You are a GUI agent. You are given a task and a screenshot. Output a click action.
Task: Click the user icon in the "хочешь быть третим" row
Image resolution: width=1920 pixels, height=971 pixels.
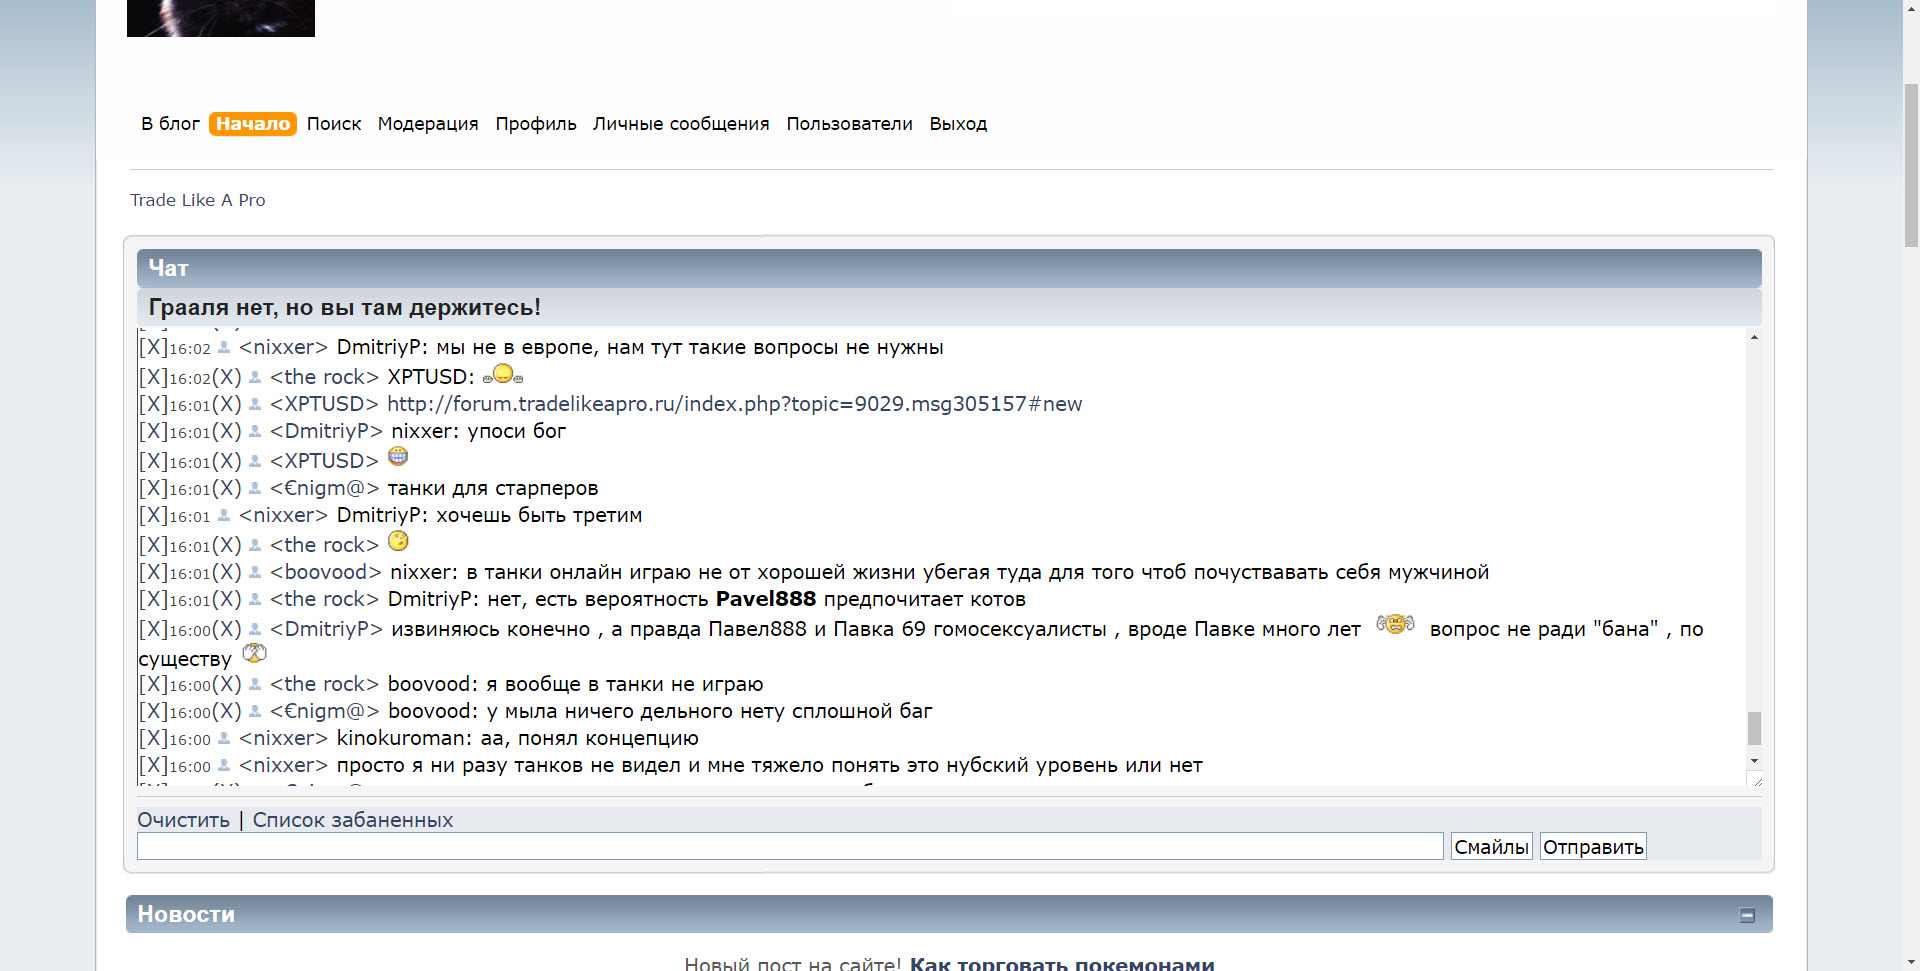click(224, 515)
